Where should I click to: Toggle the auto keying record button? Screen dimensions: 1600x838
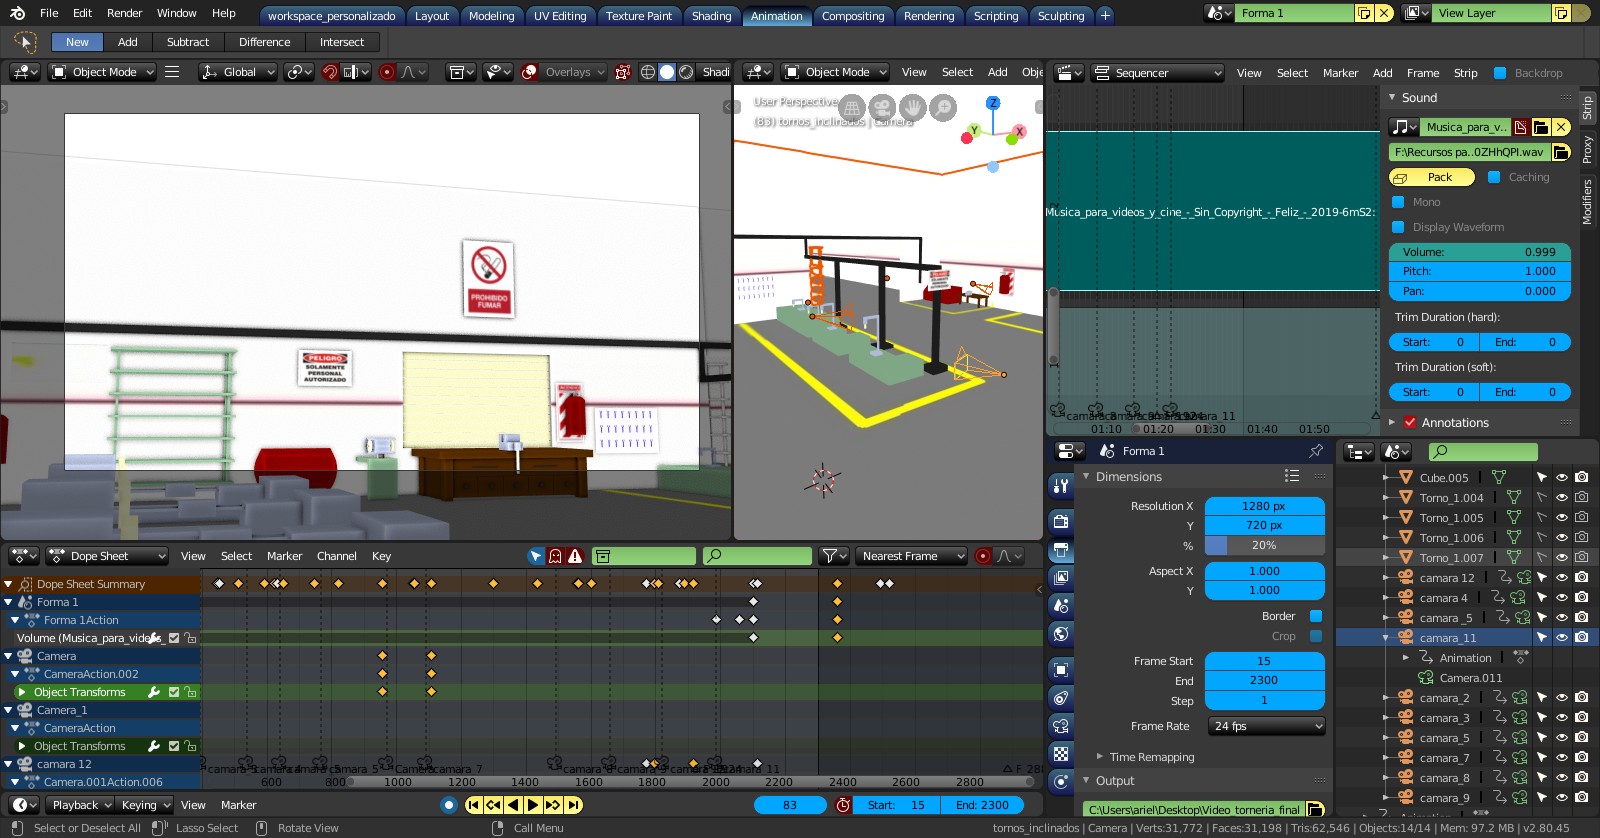tap(448, 805)
